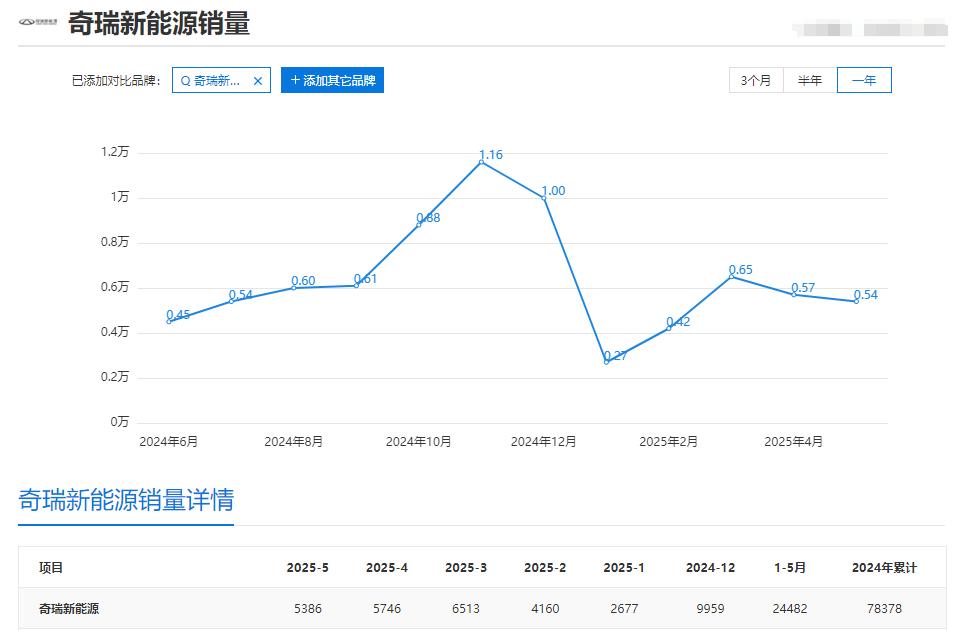Click the 78378 yearly total cell
Image resolution: width=961 pixels, height=631 pixels.
(884, 609)
